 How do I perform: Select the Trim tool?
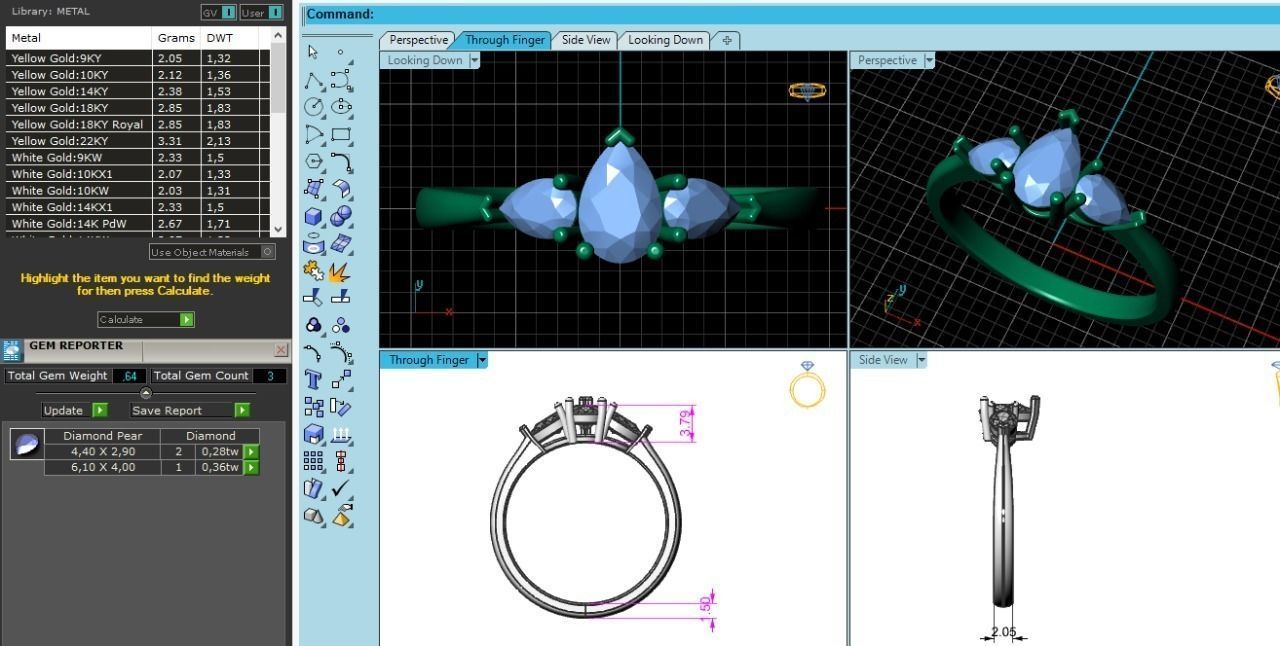[x=313, y=297]
